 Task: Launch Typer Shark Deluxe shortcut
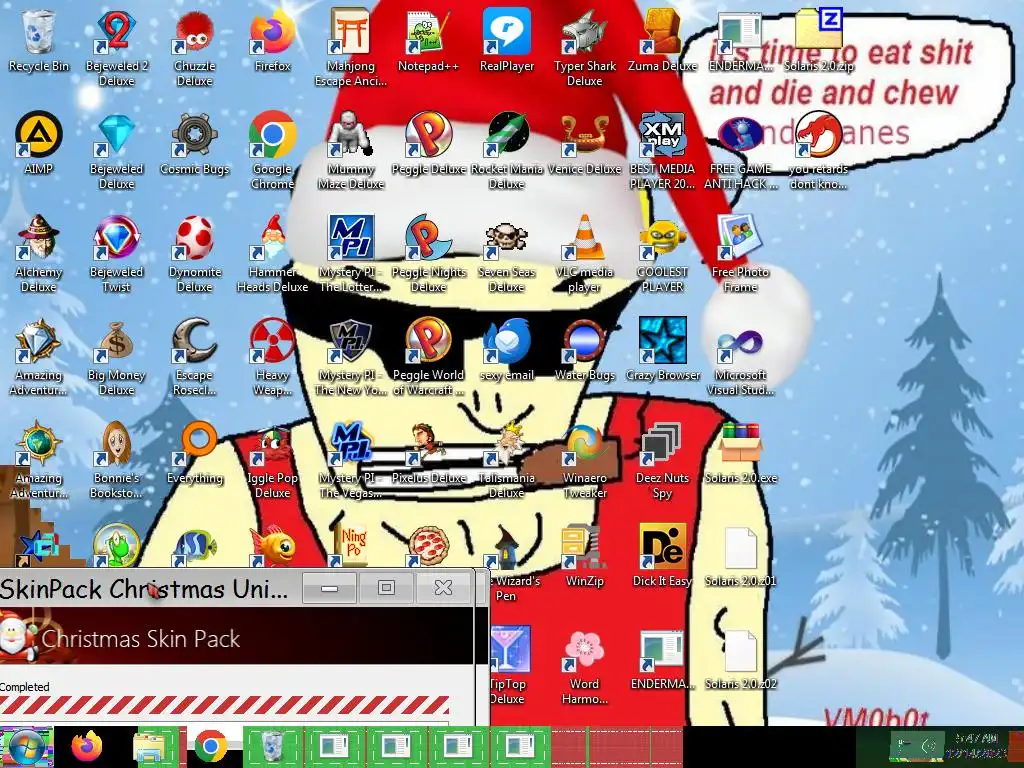point(584,48)
